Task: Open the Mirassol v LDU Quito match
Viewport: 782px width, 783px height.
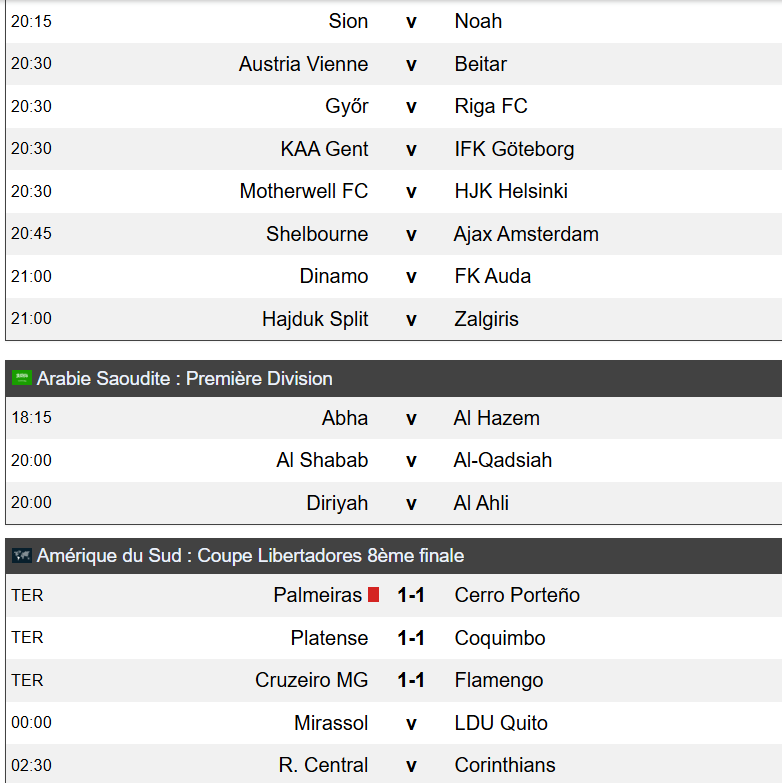Action: [x=393, y=723]
